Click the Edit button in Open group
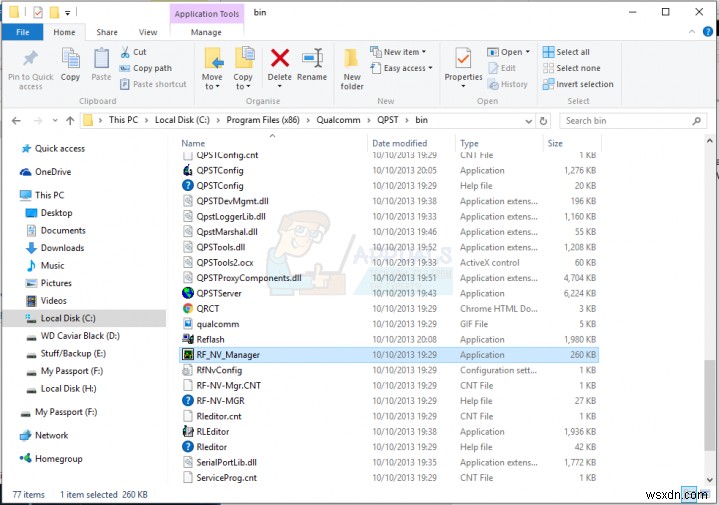The image size is (719, 505). [x=502, y=68]
